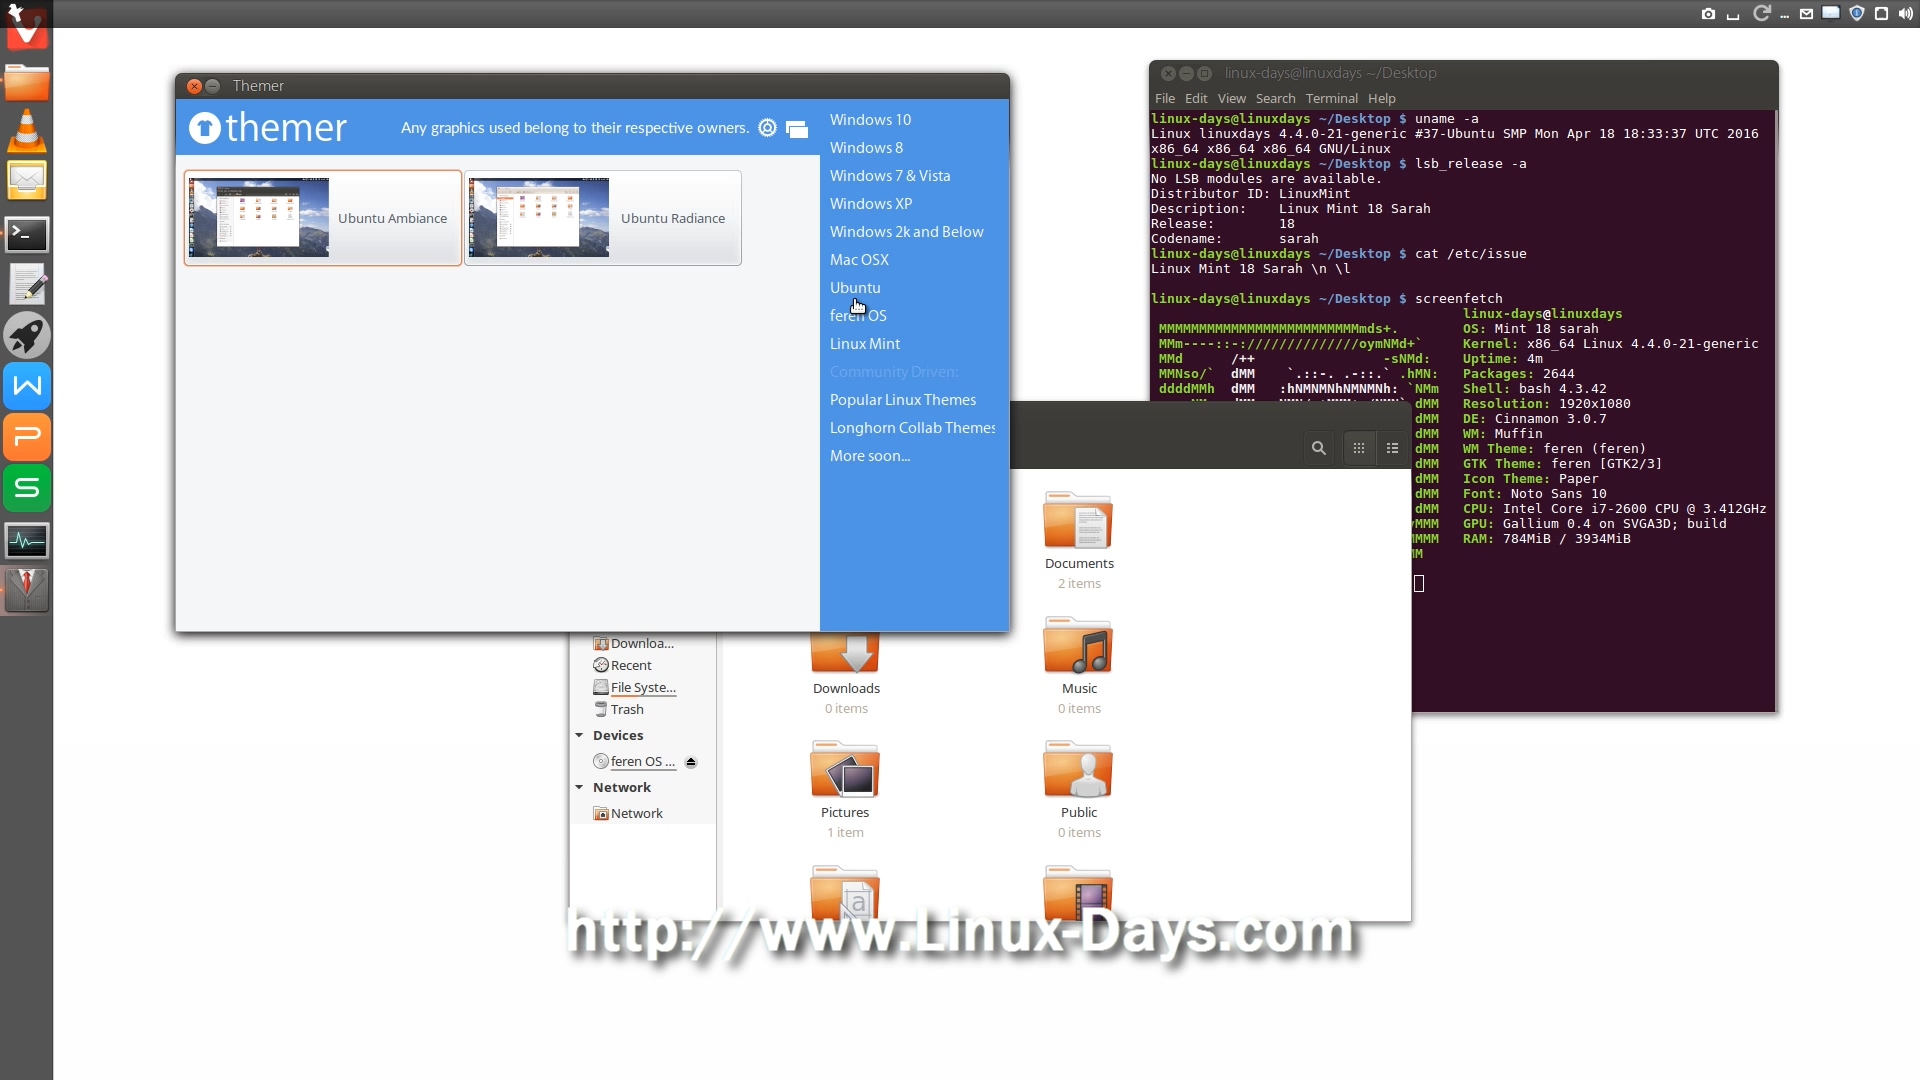Switch file manager to icon grid view
The image size is (1920, 1080).
click(1358, 448)
